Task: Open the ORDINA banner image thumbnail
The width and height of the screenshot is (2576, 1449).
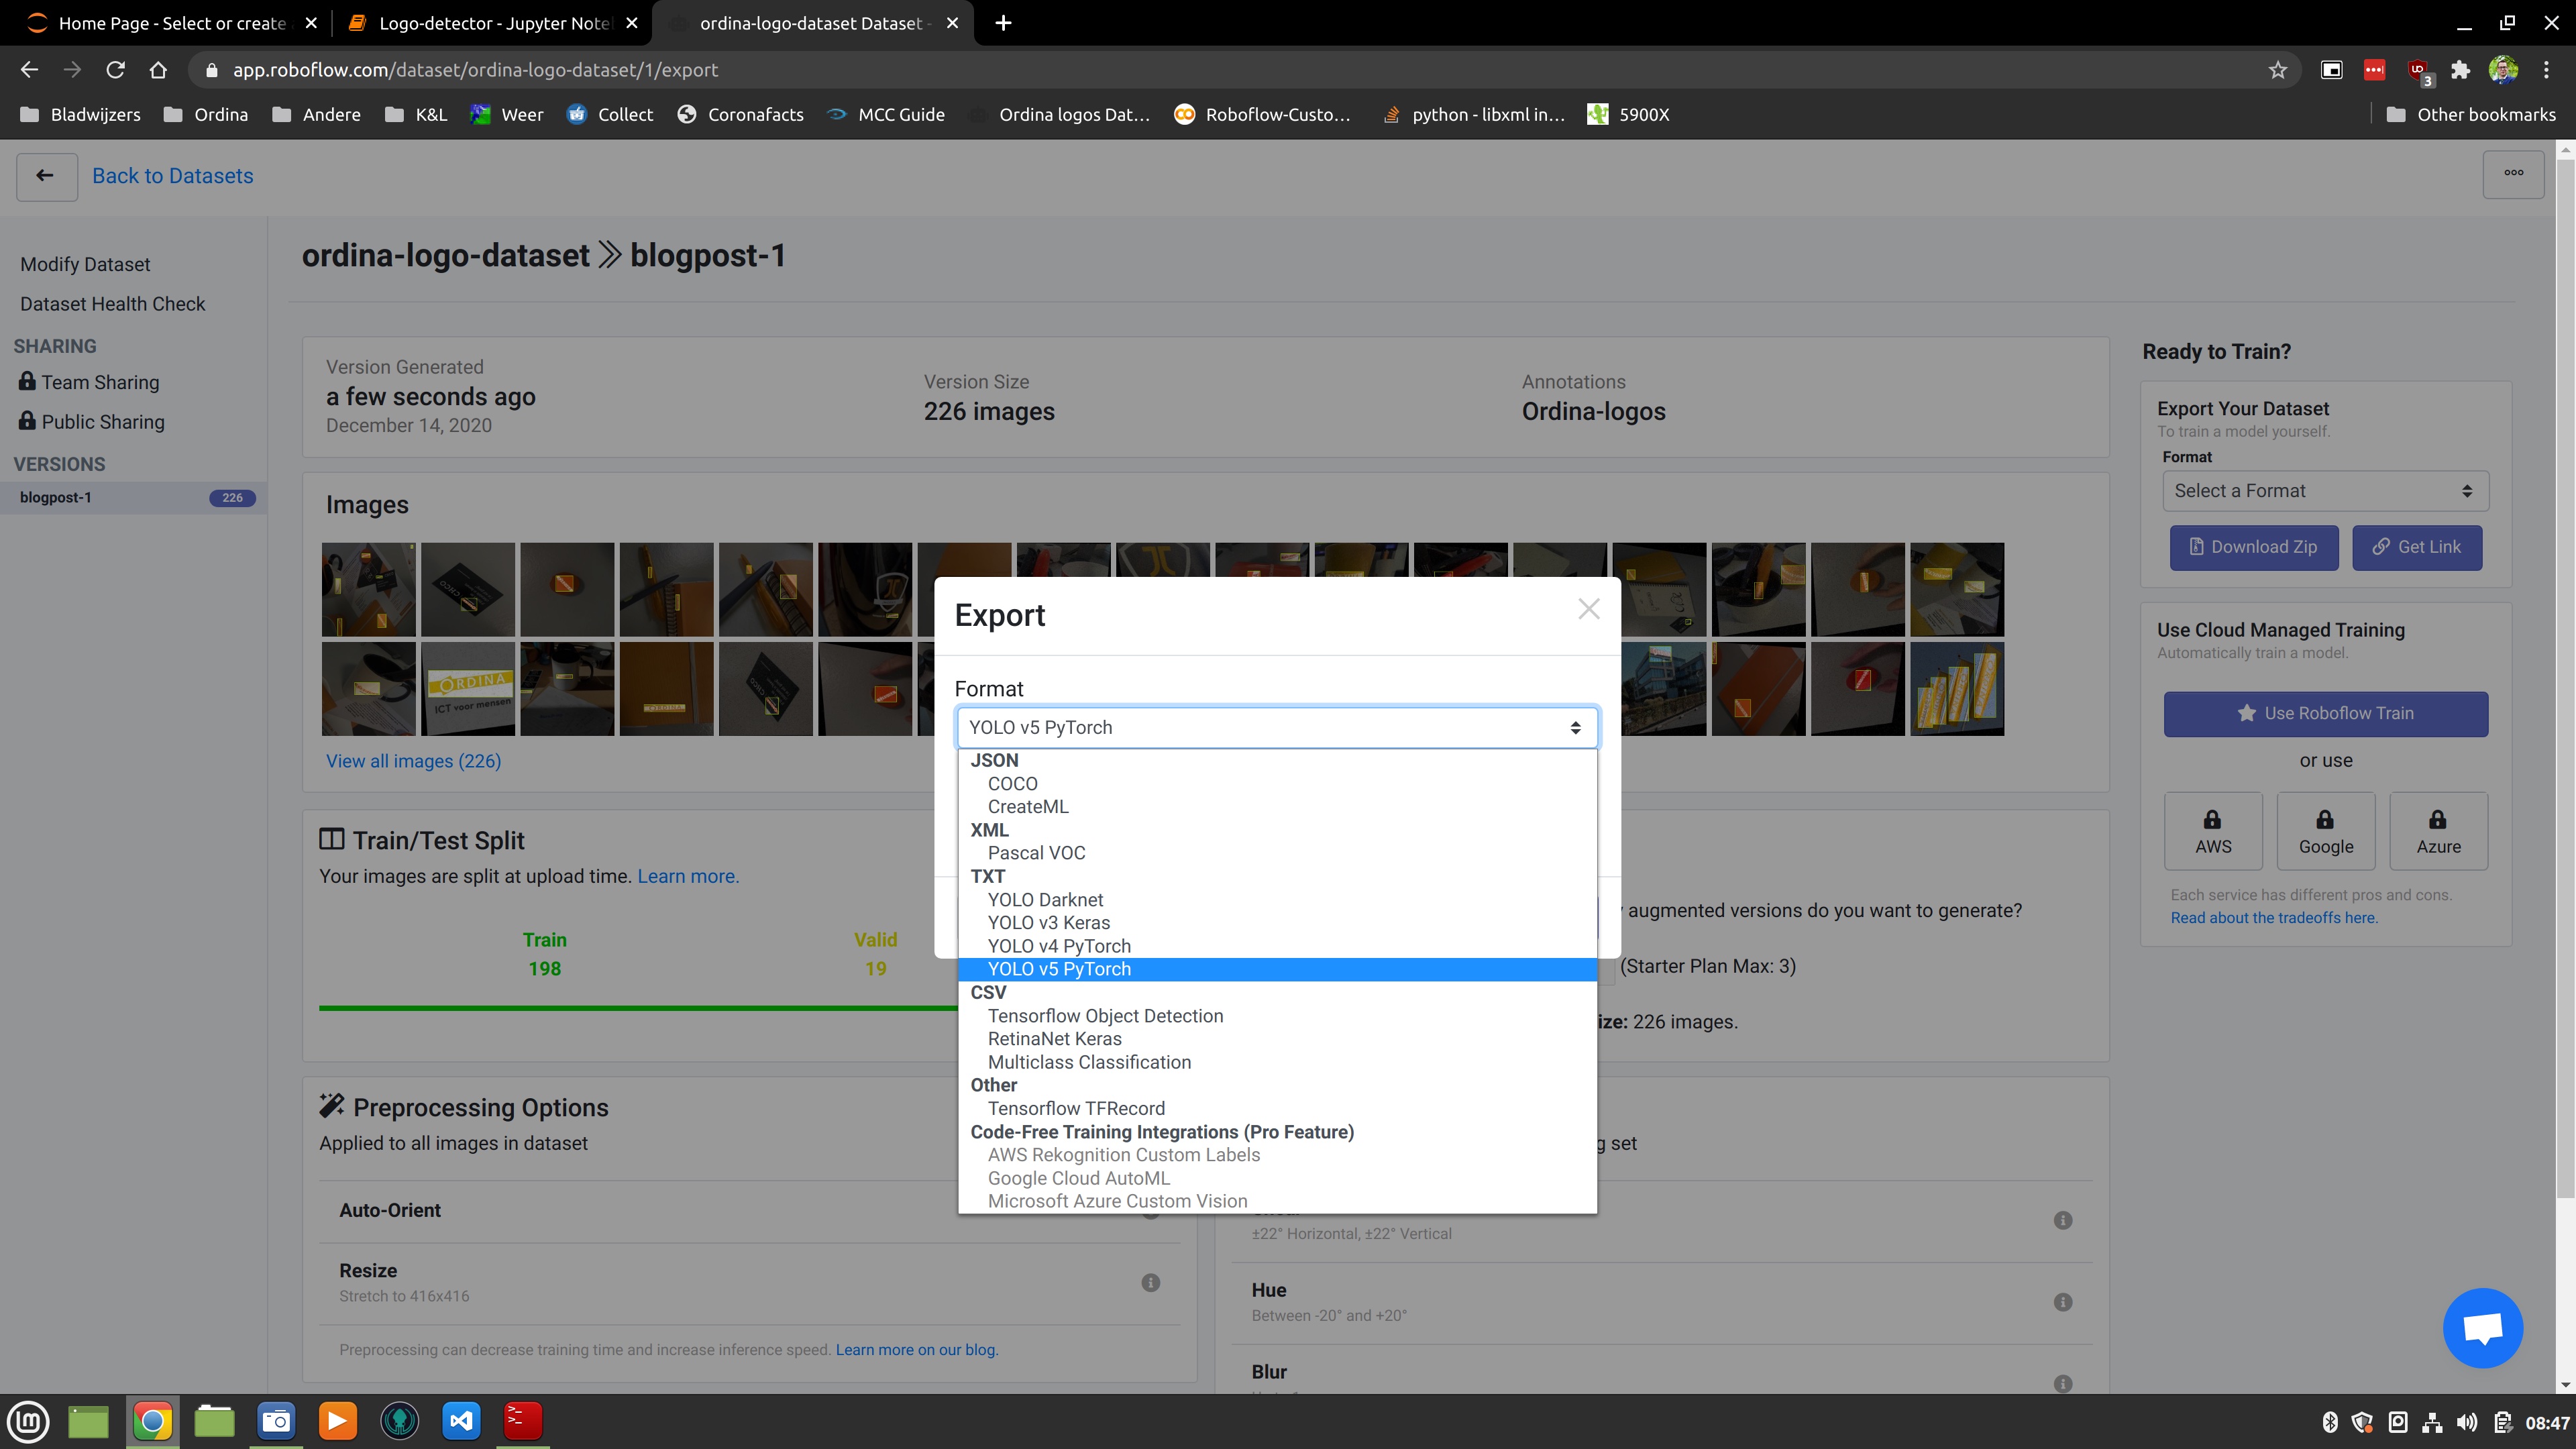Action: pos(468,689)
